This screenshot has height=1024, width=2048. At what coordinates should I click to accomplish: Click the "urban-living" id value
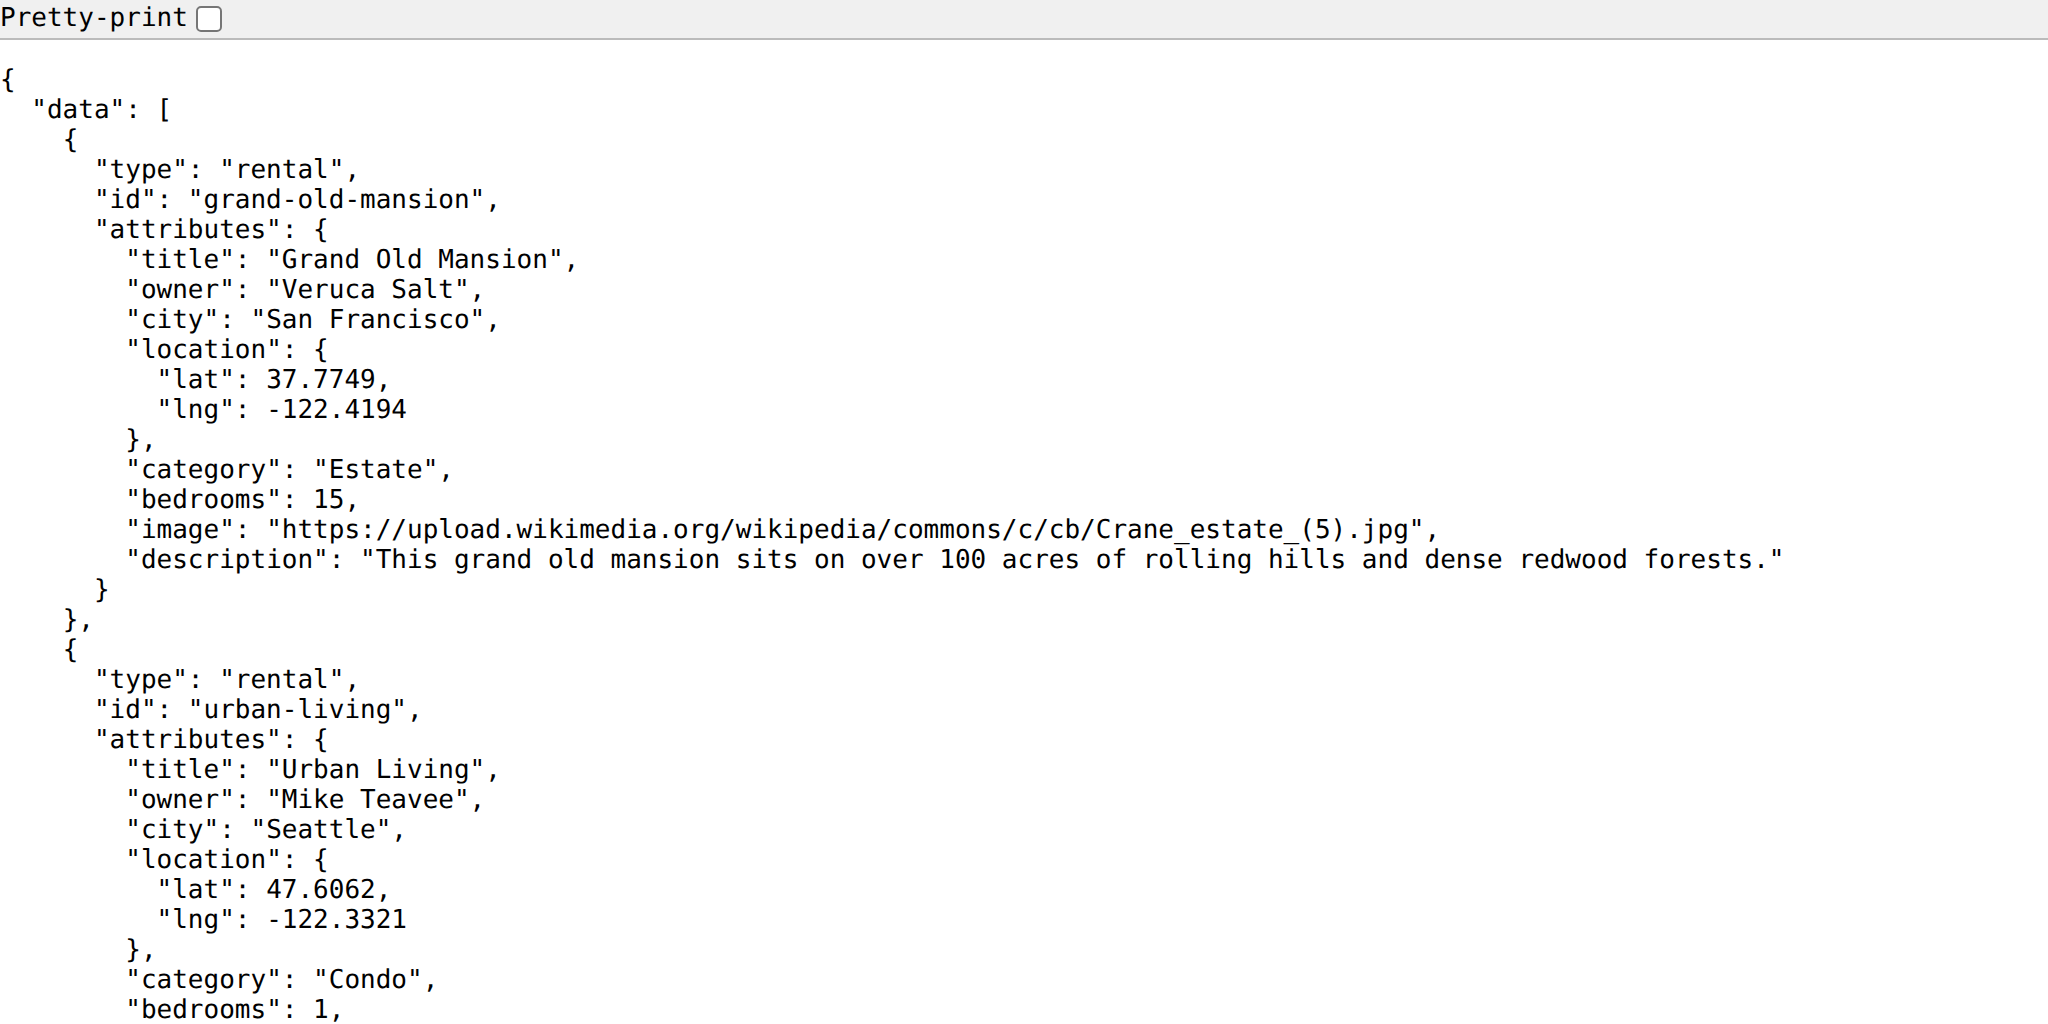pyautogui.click(x=305, y=709)
